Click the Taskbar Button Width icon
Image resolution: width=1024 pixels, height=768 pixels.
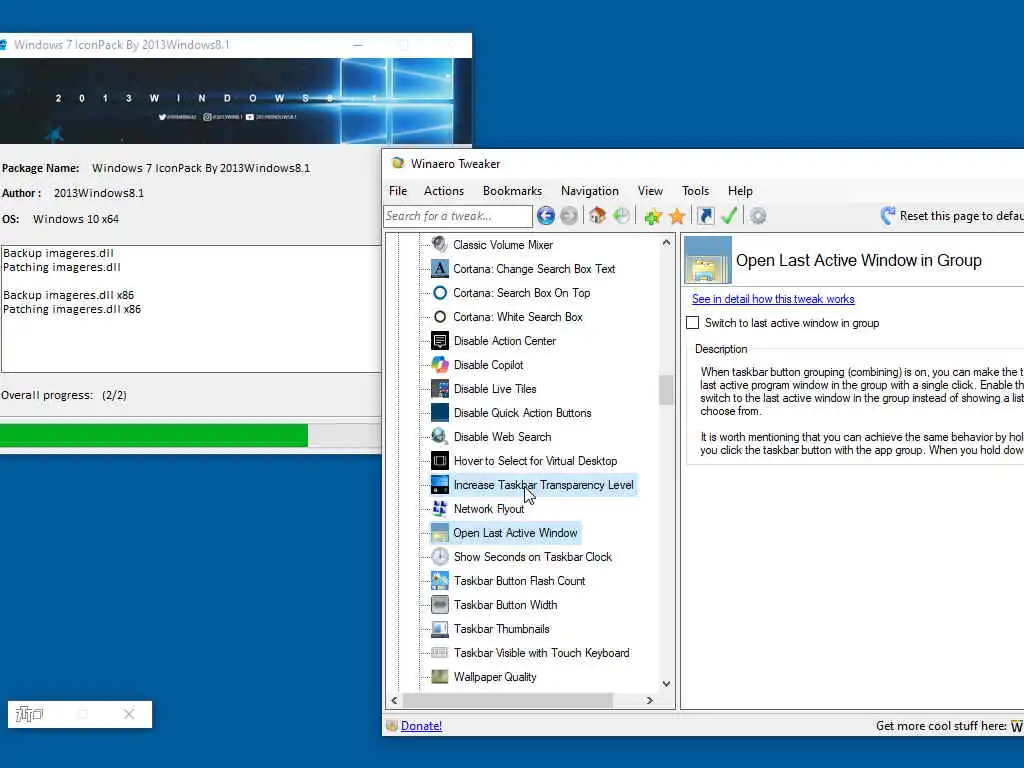tap(440, 605)
